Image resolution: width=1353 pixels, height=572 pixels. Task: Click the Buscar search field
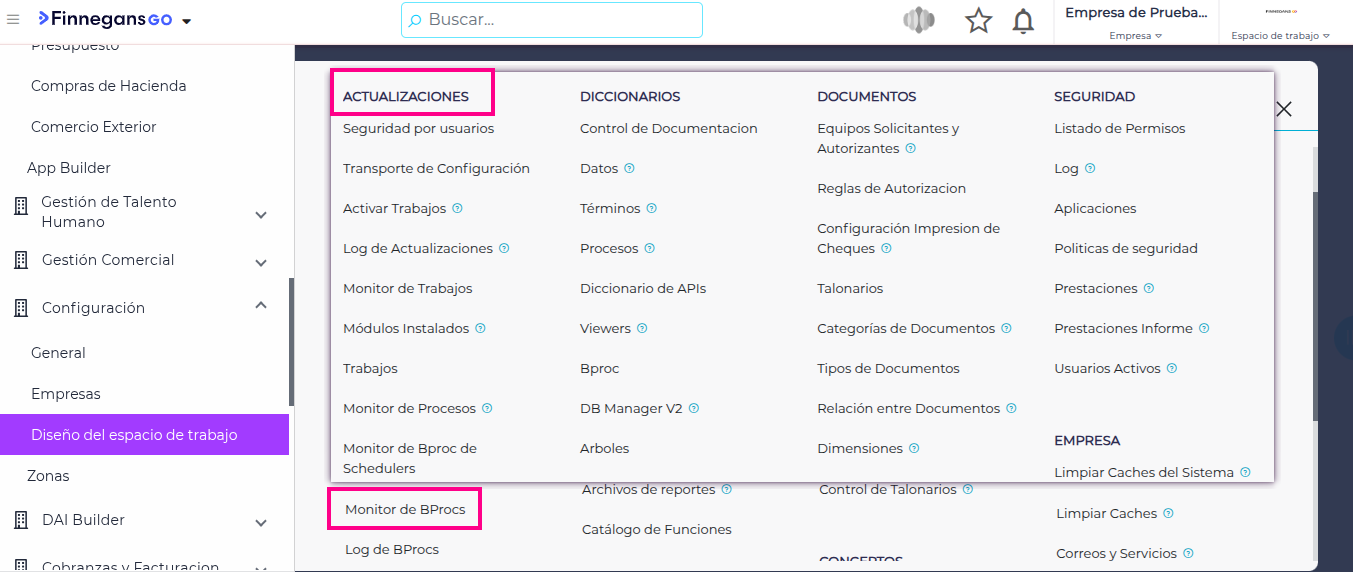point(552,20)
